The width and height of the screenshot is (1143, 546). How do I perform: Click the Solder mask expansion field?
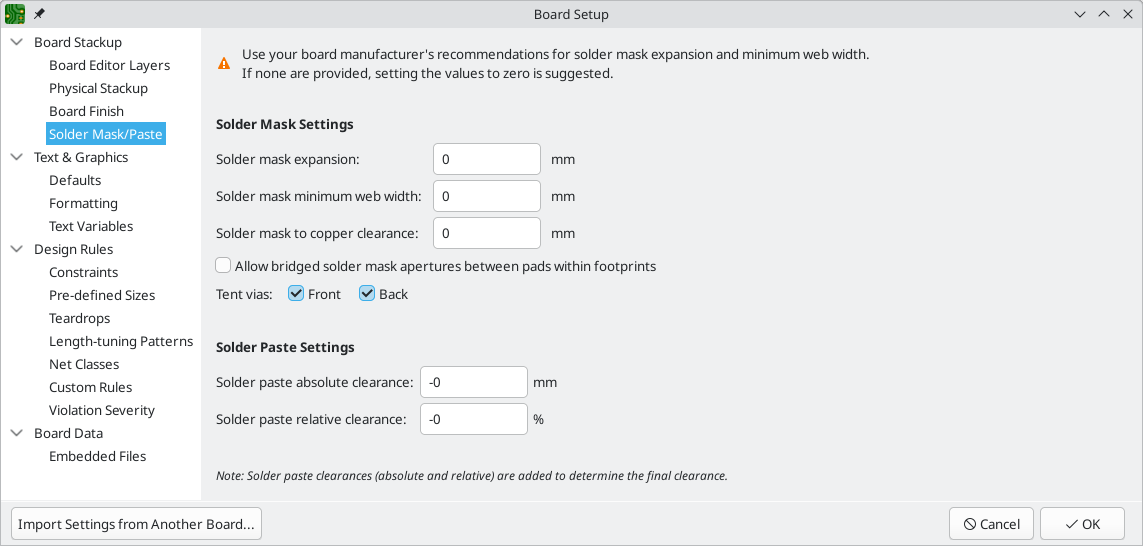487,159
